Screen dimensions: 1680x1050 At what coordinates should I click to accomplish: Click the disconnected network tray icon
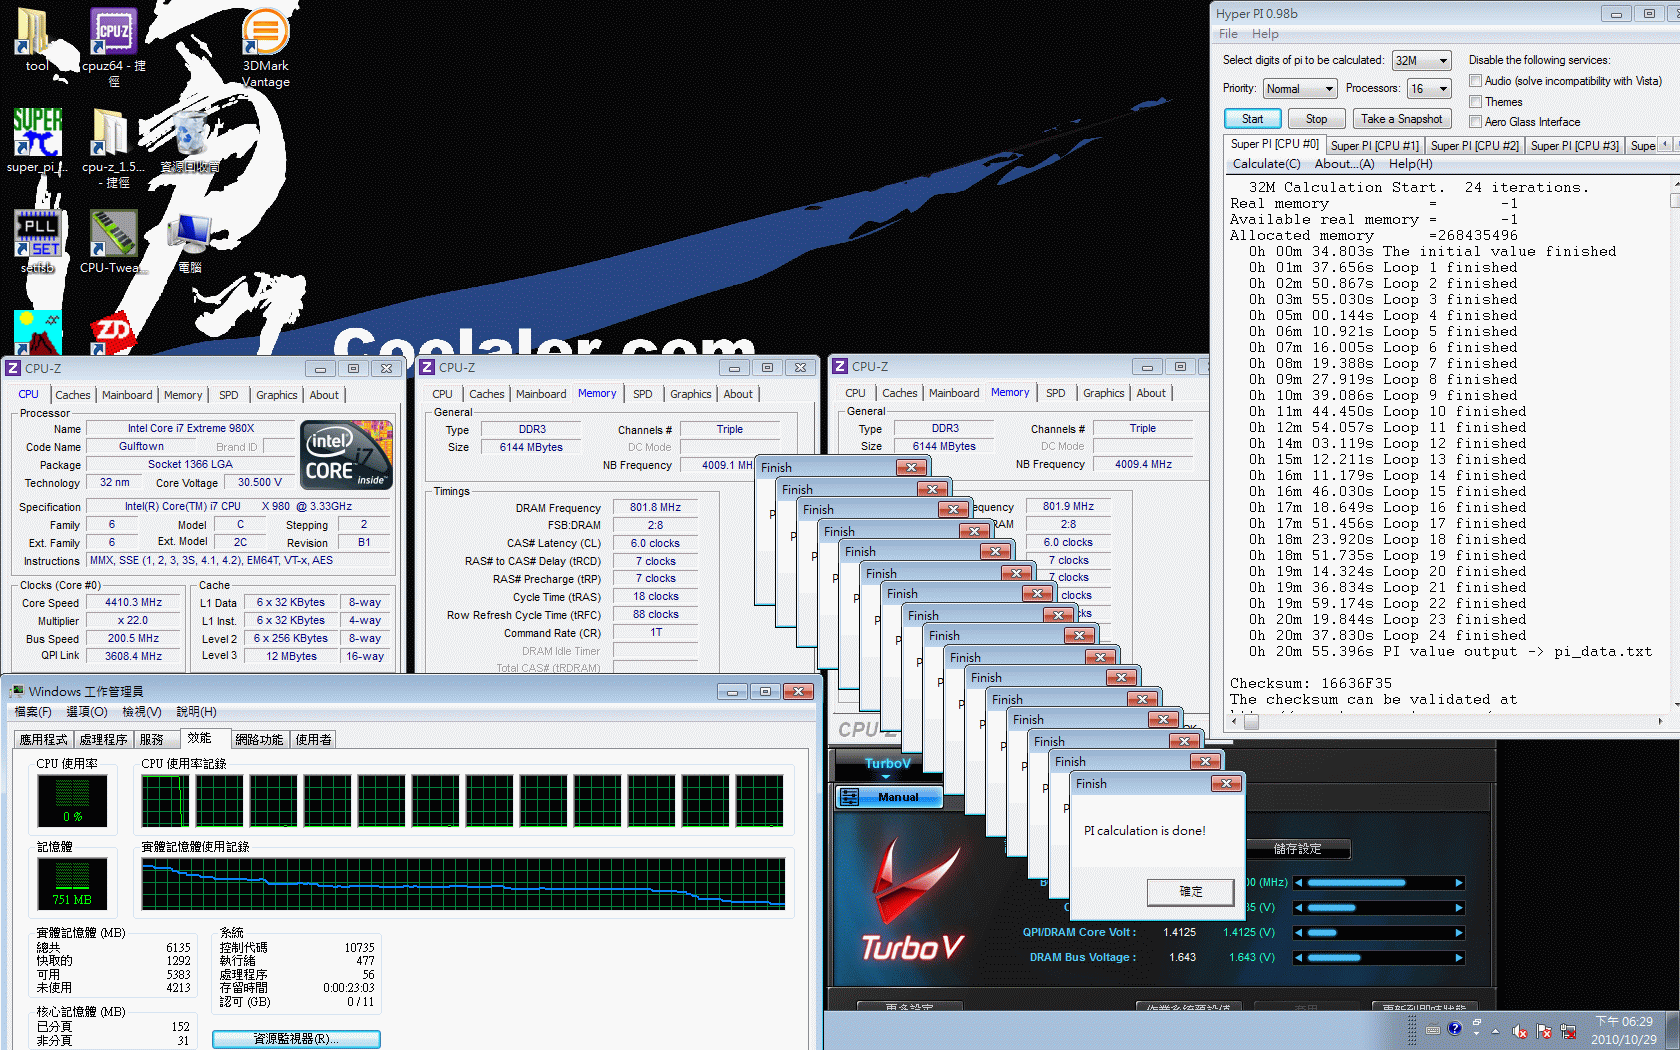[1568, 1031]
